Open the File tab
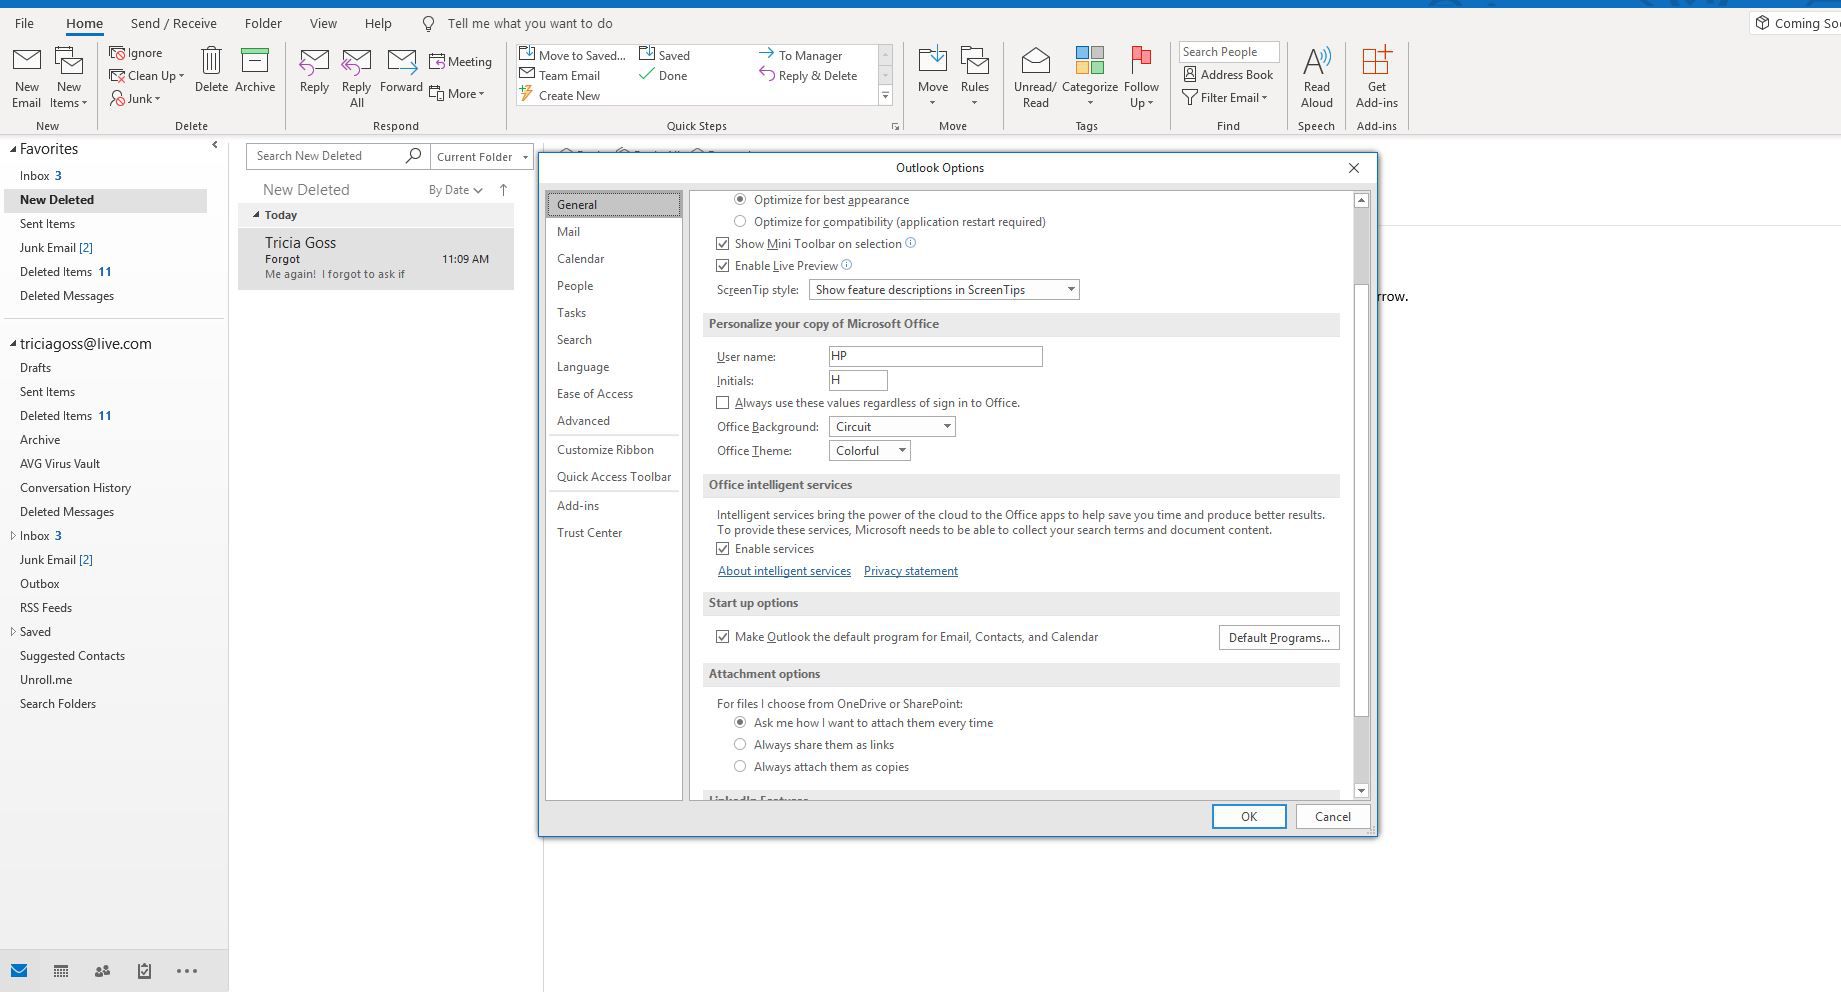Screen dimensions: 1841x992 pos(24,23)
